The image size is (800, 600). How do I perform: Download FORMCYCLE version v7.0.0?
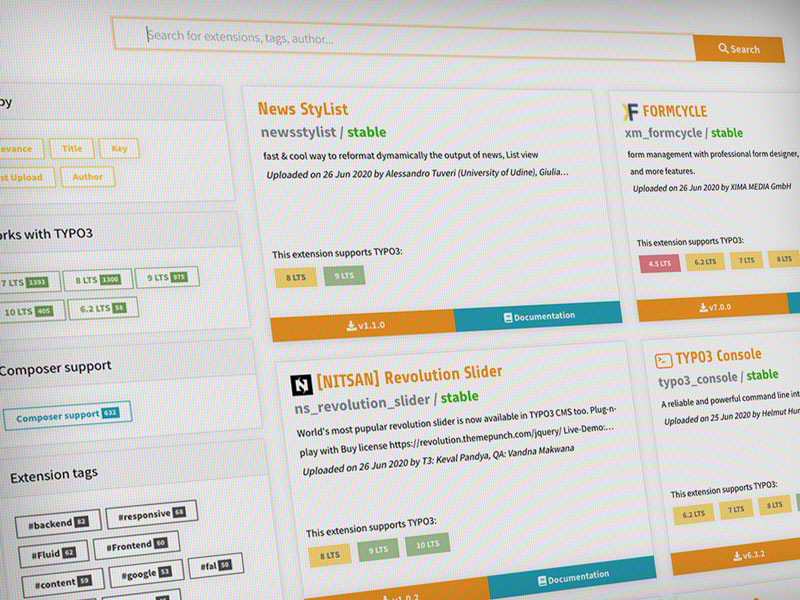[x=713, y=307]
